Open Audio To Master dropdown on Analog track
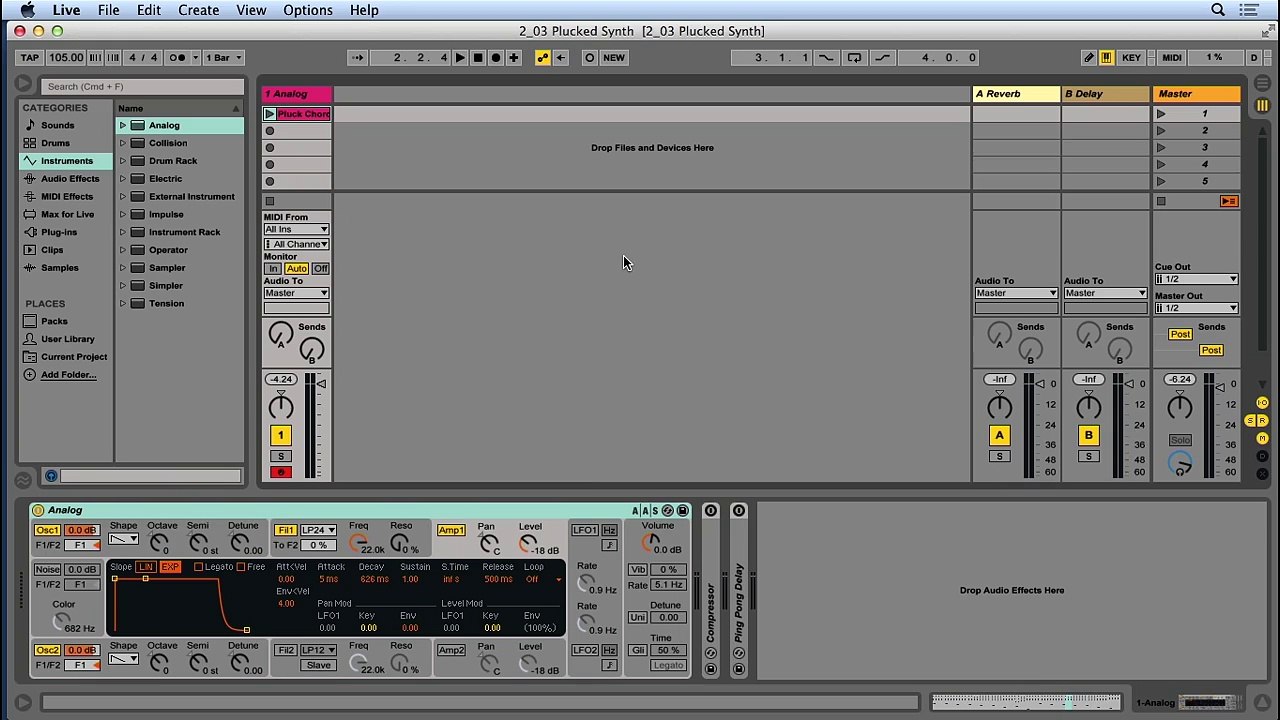The height and width of the screenshot is (720, 1280). (296, 293)
